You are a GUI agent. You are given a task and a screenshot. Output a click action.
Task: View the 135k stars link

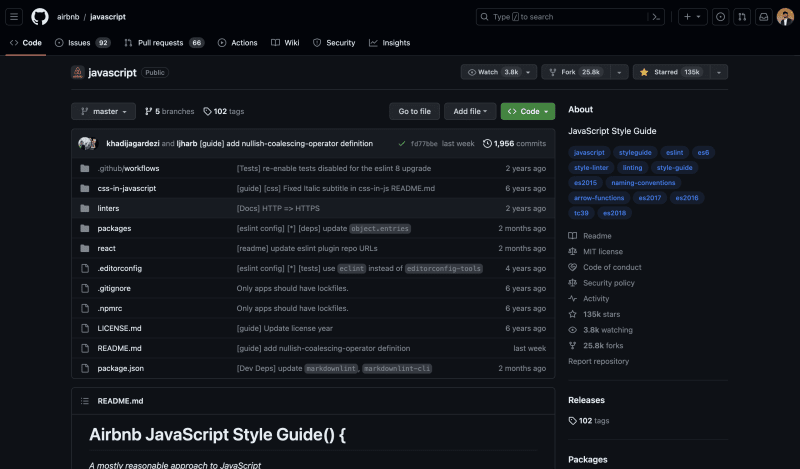pyautogui.click(x=594, y=314)
